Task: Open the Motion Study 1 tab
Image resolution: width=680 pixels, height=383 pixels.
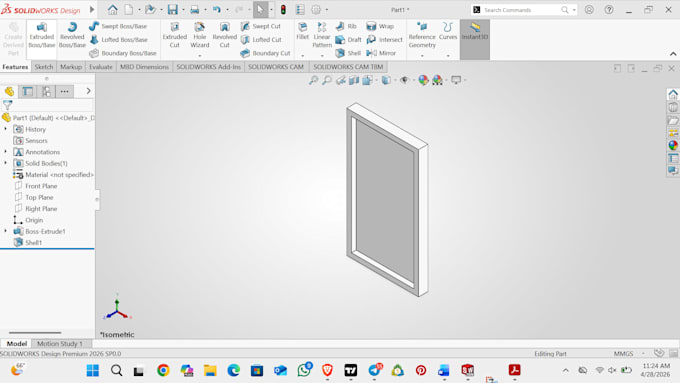Action: point(59,344)
